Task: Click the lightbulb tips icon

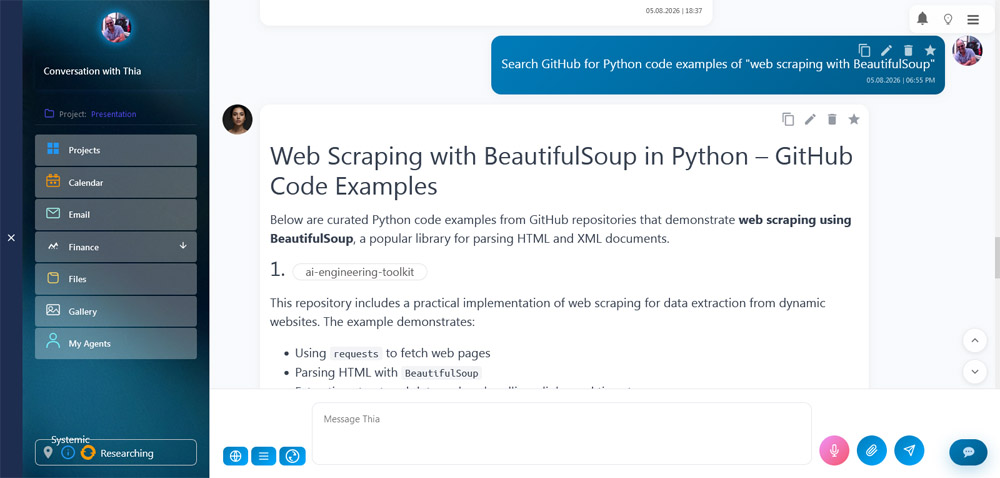Action: (948, 19)
